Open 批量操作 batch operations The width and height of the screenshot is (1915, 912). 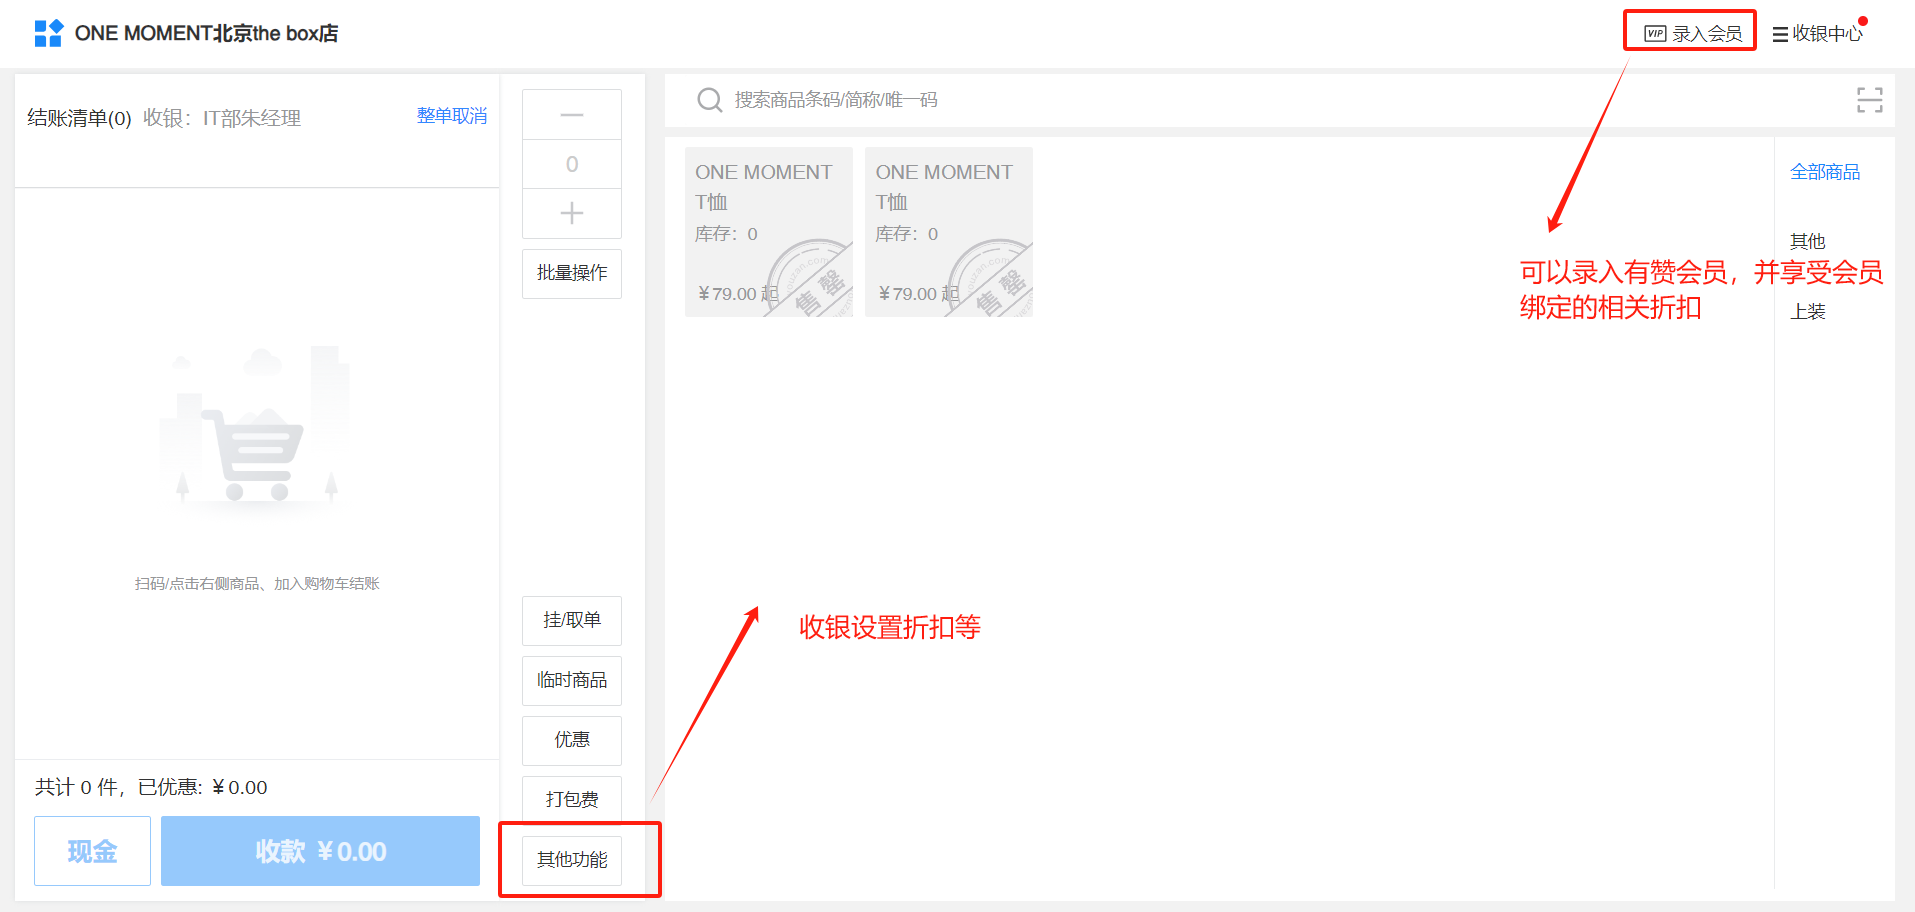click(571, 273)
